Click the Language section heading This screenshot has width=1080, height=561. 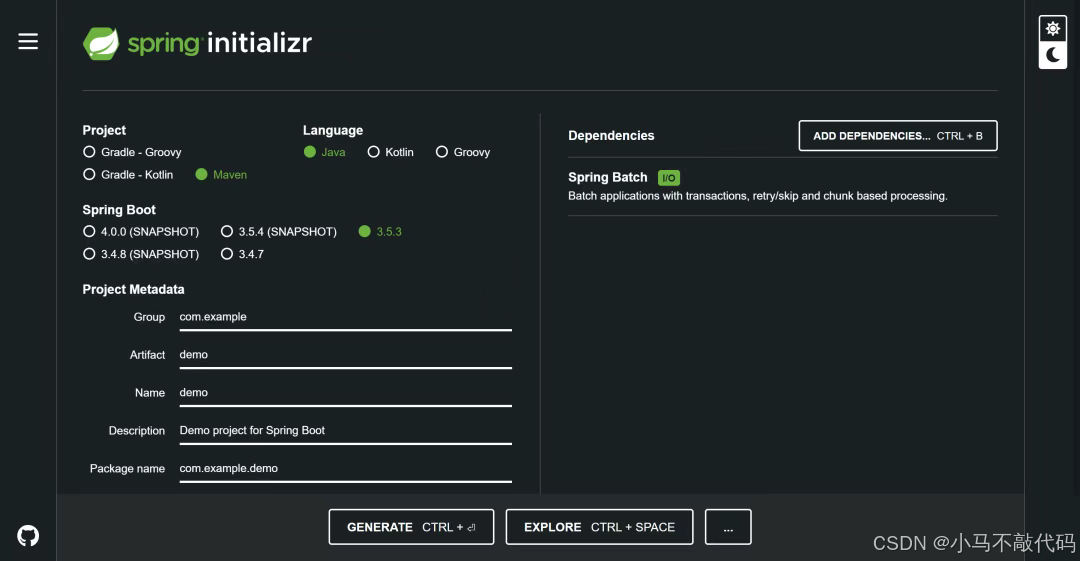coord(333,130)
